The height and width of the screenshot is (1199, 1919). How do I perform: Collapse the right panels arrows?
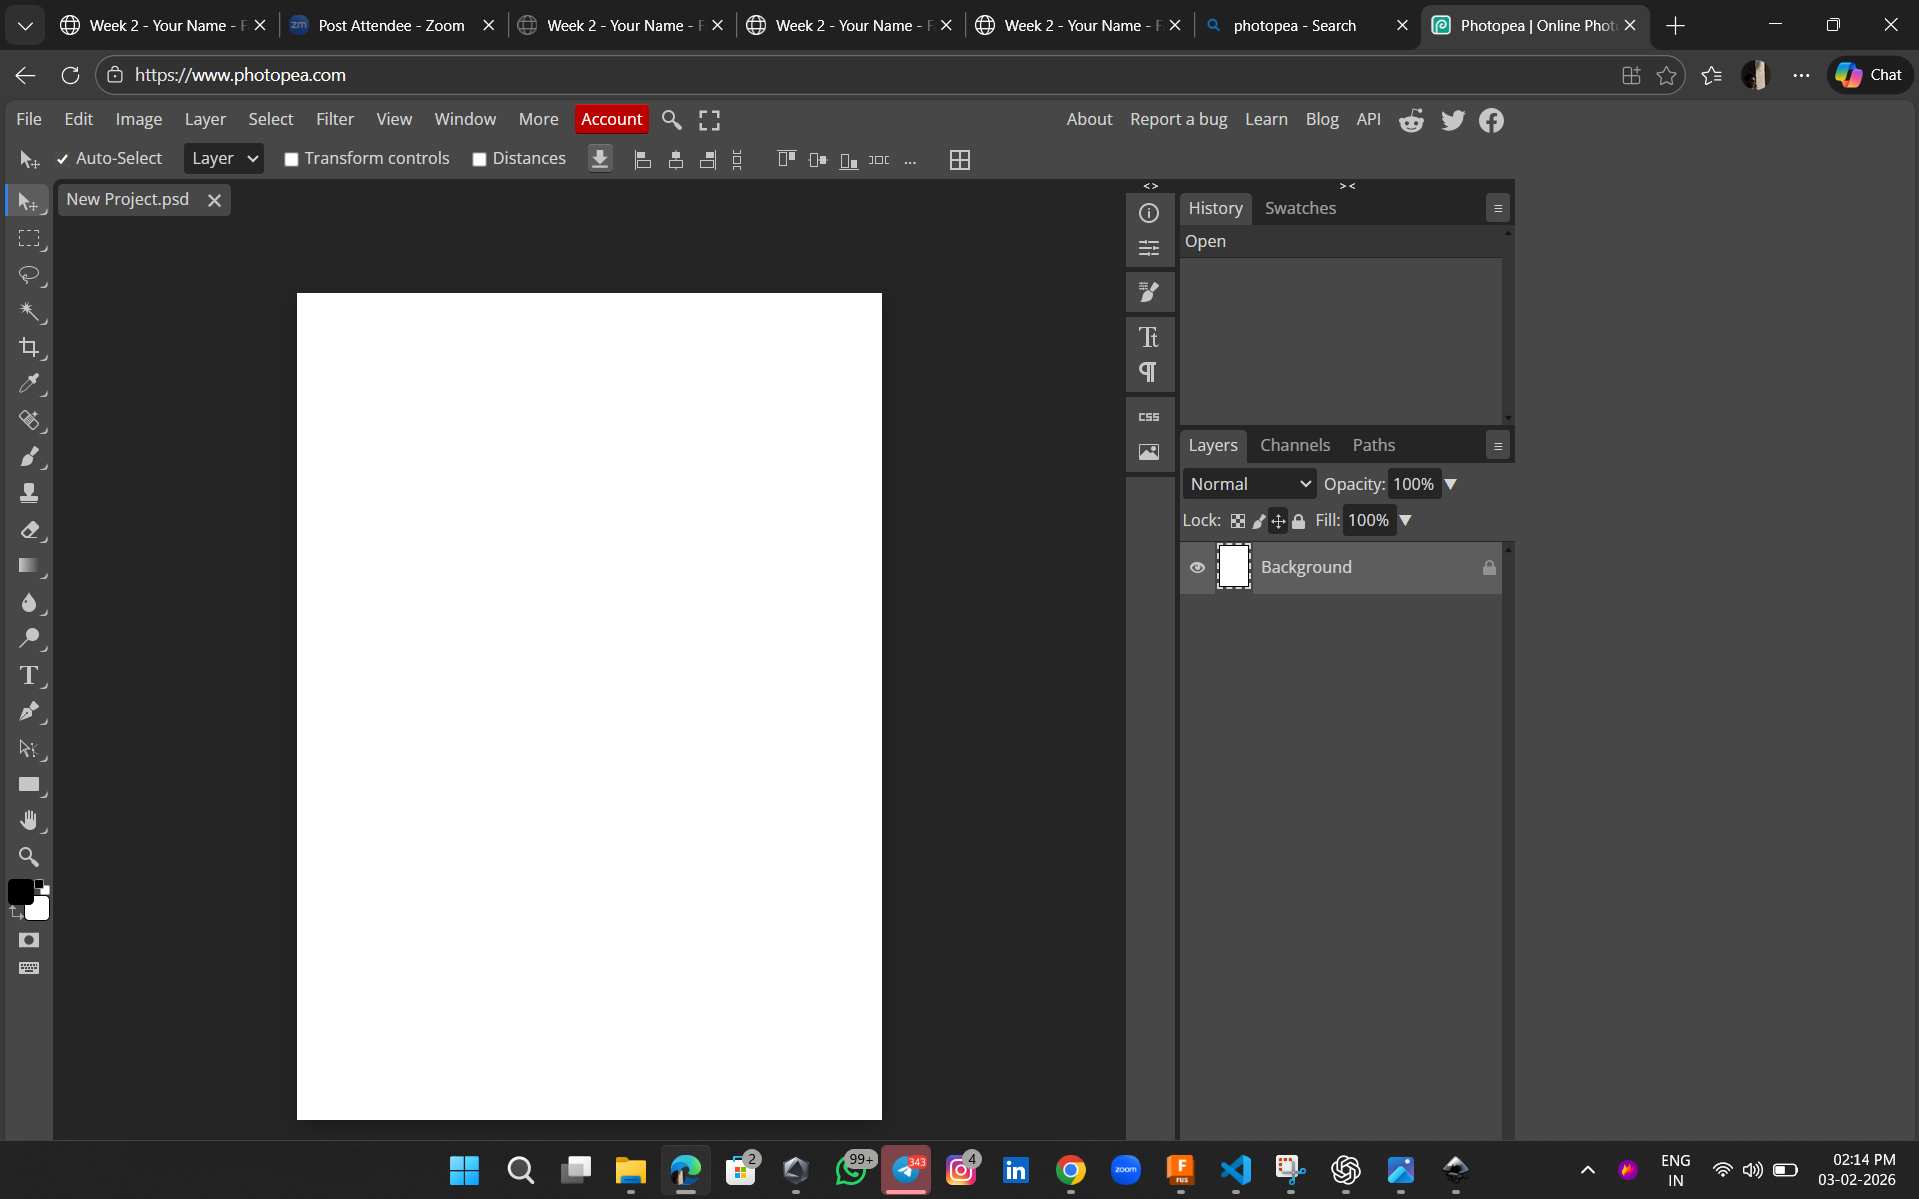(x=1348, y=186)
